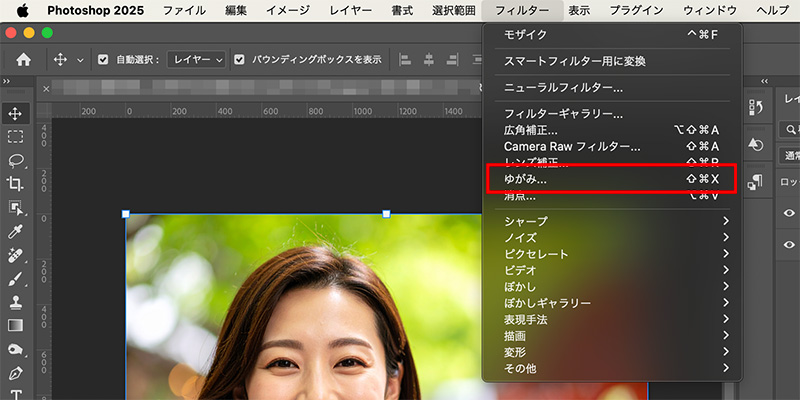Open the ファイル menu
This screenshot has height=400, width=800.
point(184,10)
